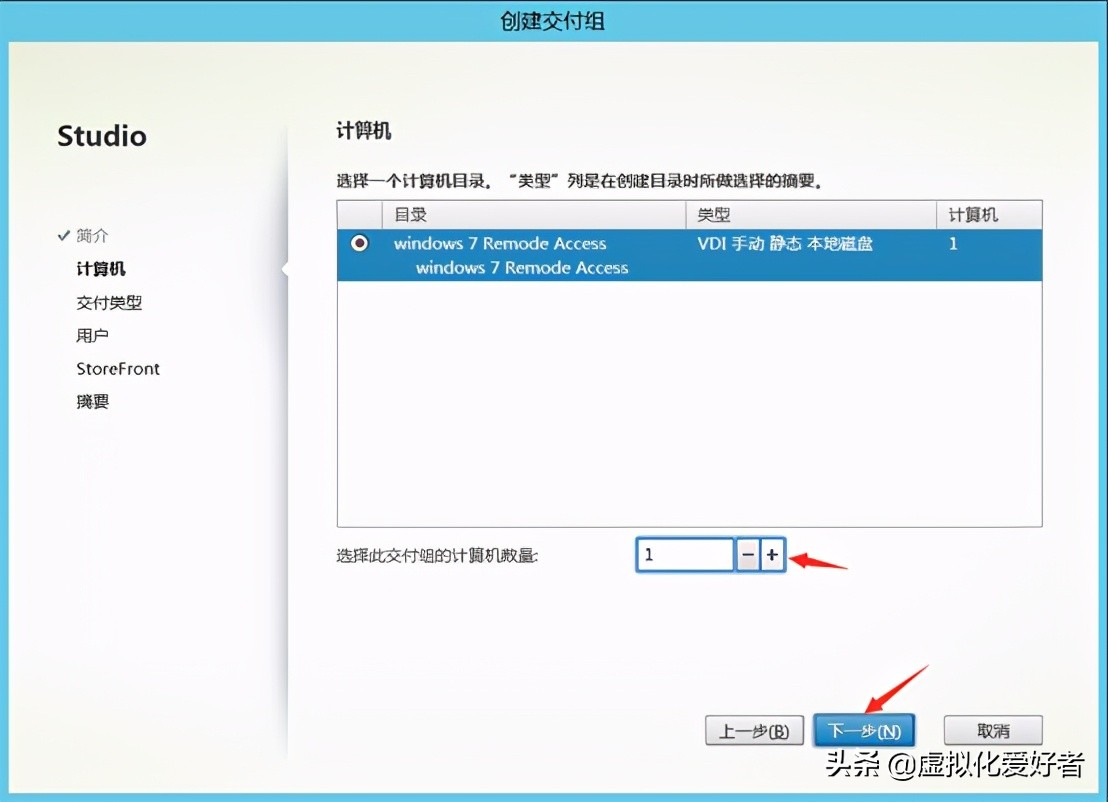Click the 计算机 column header in the table

click(989, 215)
